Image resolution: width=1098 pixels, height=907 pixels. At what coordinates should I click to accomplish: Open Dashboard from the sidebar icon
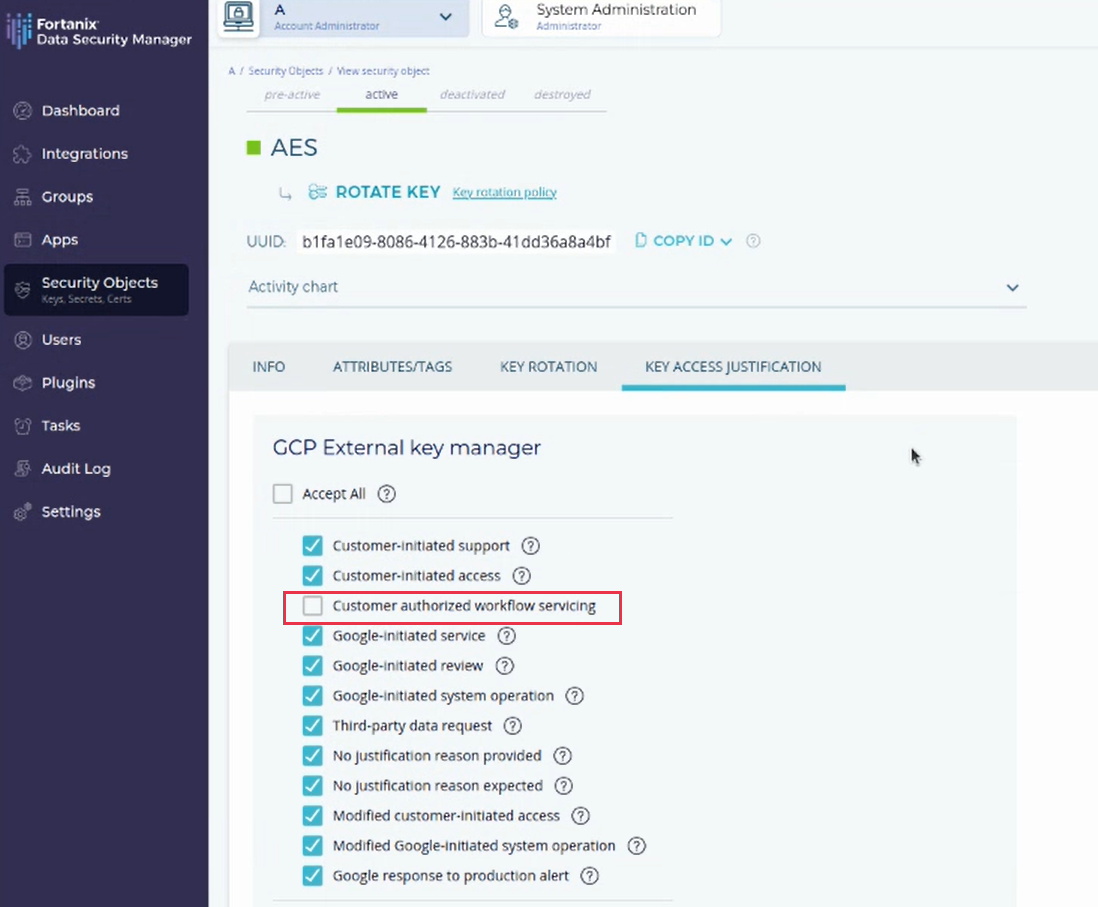coord(22,111)
